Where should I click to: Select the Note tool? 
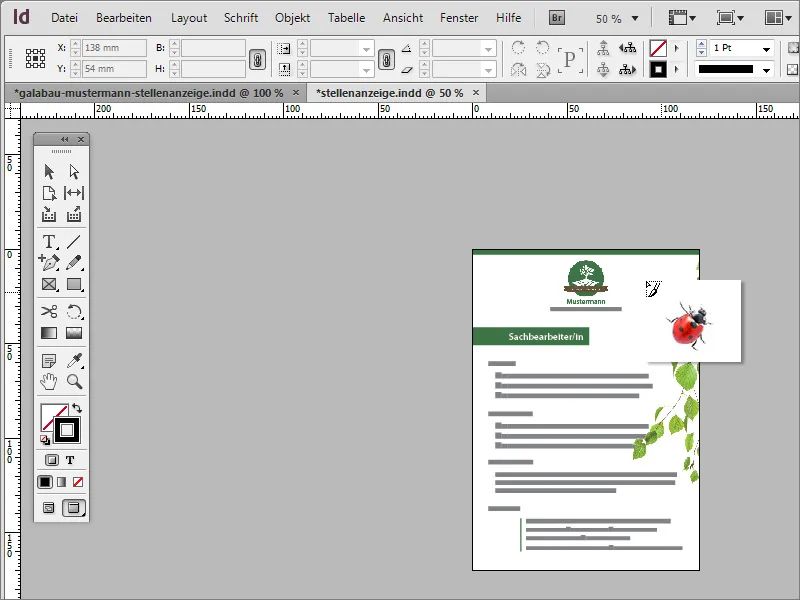coord(49,361)
